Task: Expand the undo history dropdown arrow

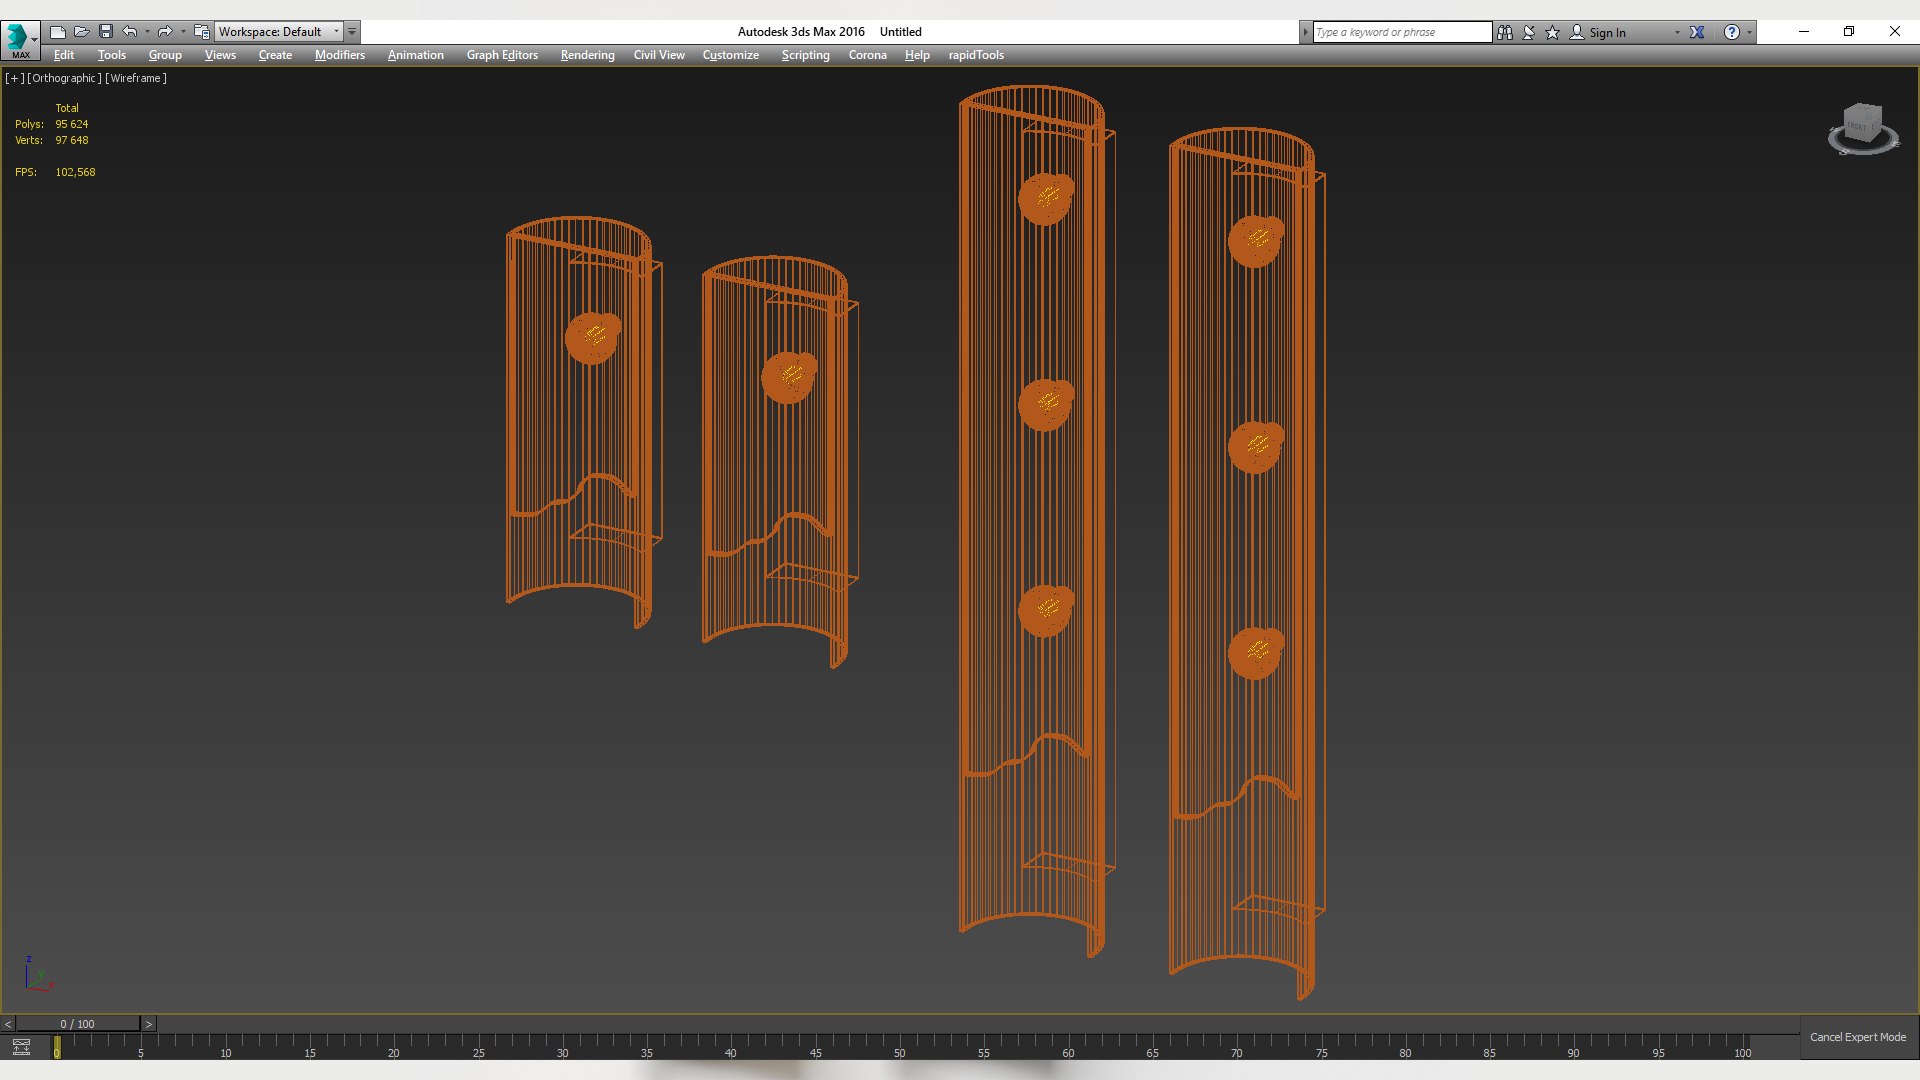Action: [147, 32]
